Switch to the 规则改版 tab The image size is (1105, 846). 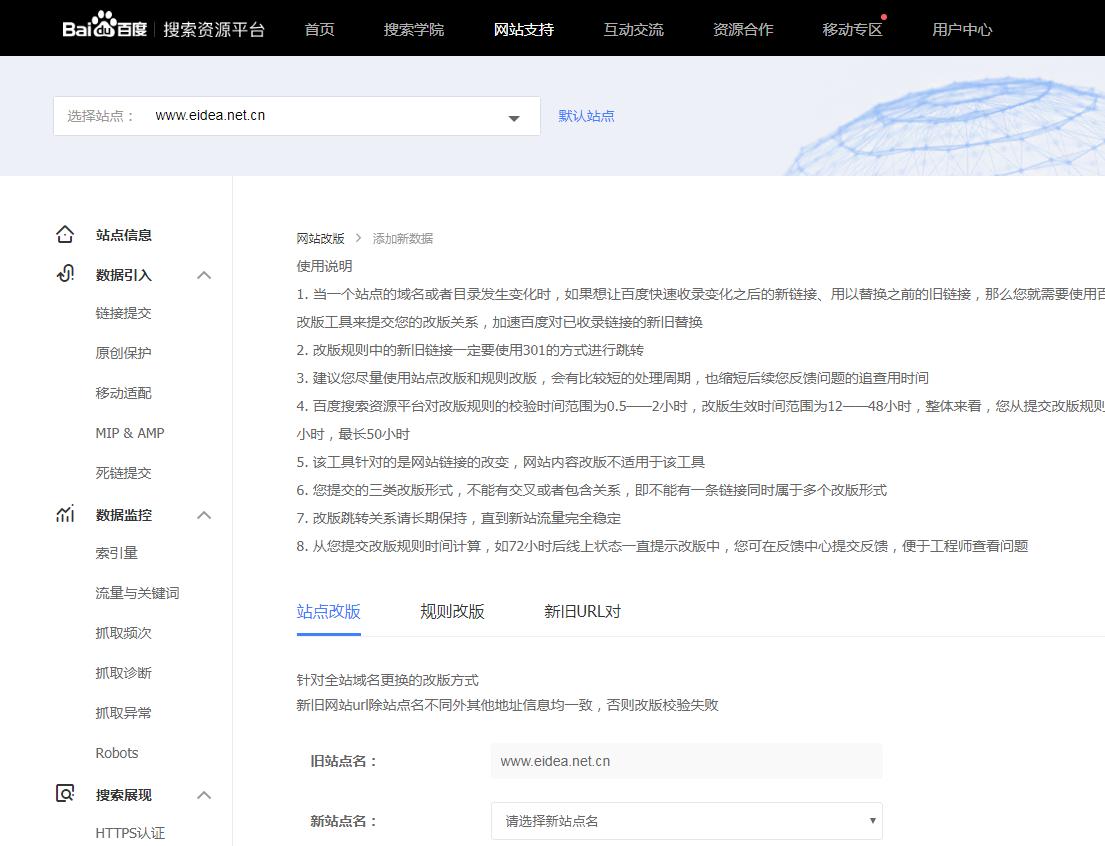click(x=453, y=610)
